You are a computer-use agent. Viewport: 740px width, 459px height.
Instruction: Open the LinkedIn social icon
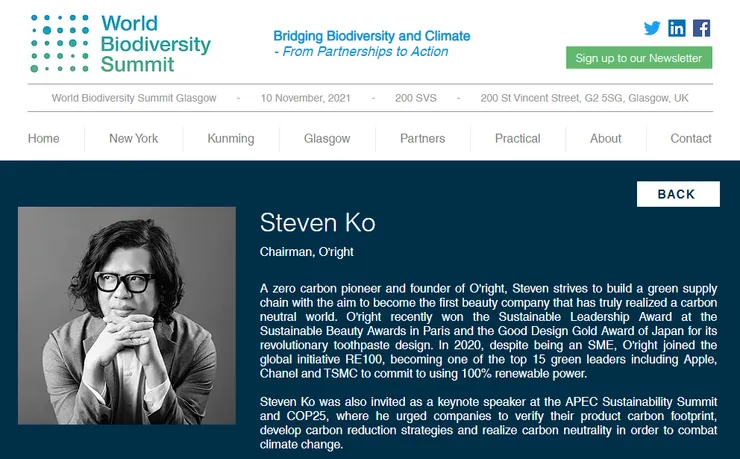click(x=677, y=28)
